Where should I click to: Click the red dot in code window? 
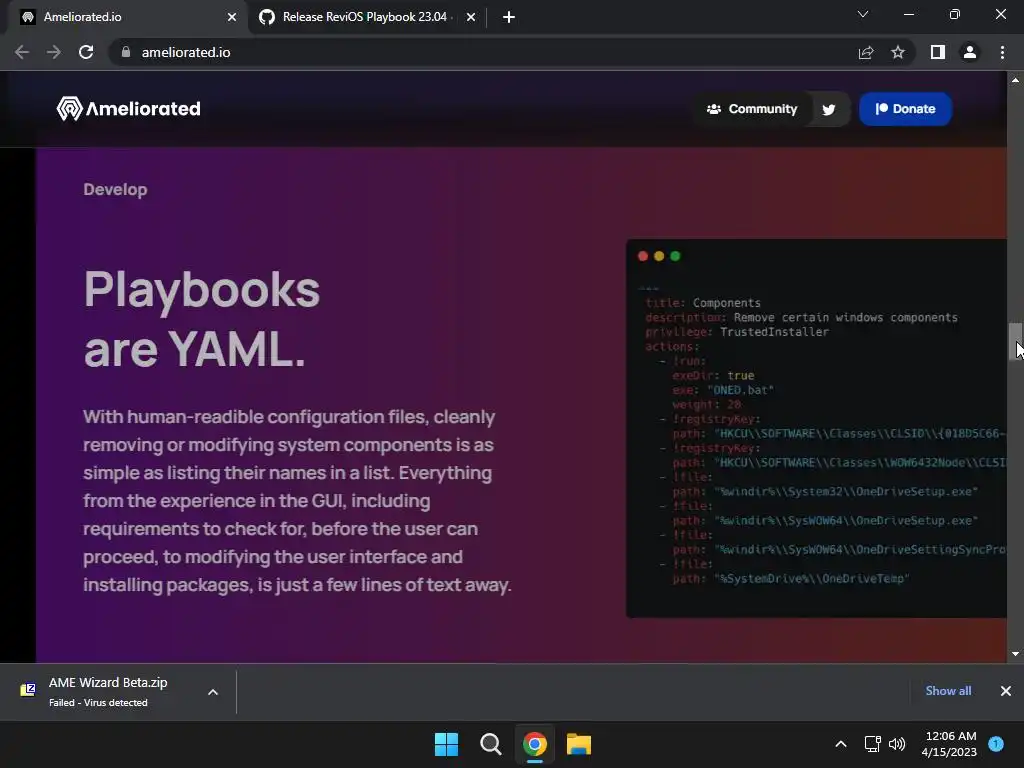point(643,256)
